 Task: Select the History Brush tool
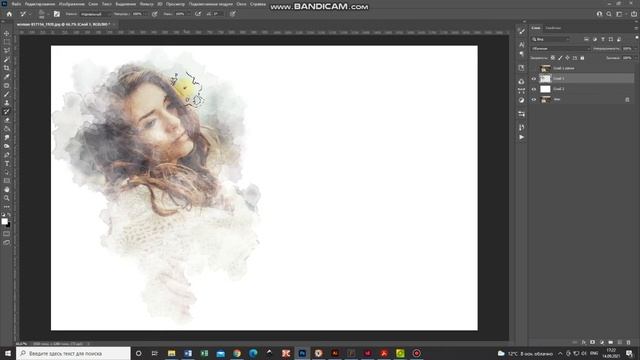coord(7,111)
